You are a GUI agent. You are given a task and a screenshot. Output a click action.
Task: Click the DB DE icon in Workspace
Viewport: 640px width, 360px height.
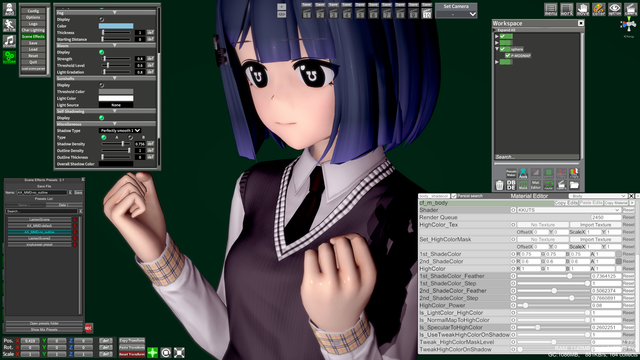pos(511,185)
